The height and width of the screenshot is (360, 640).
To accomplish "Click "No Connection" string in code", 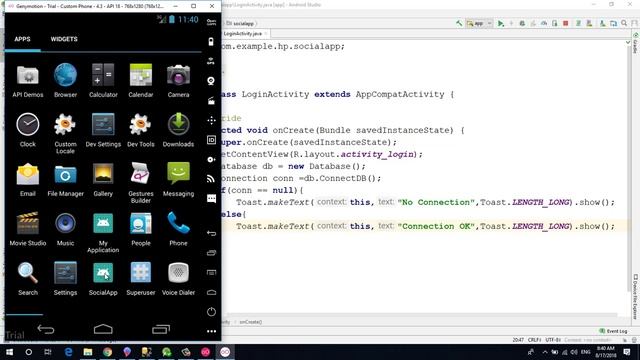I will pyautogui.click(x=436, y=202).
